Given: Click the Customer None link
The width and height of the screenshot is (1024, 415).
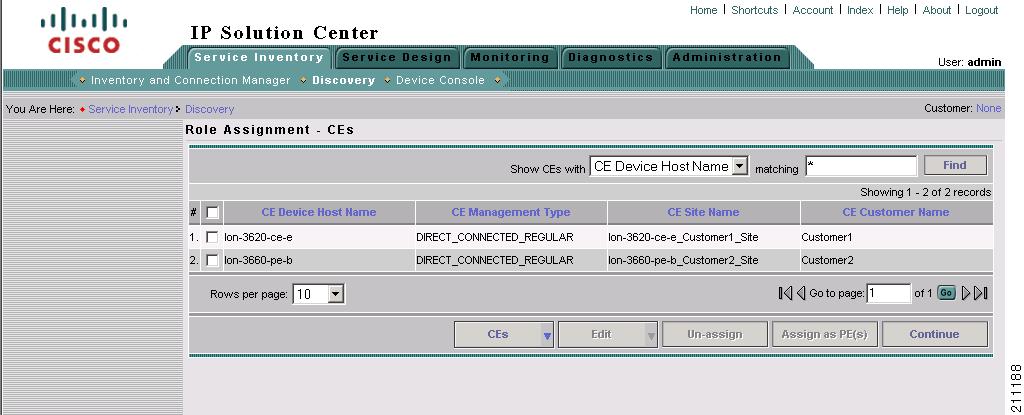Looking at the screenshot, I should [988, 108].
